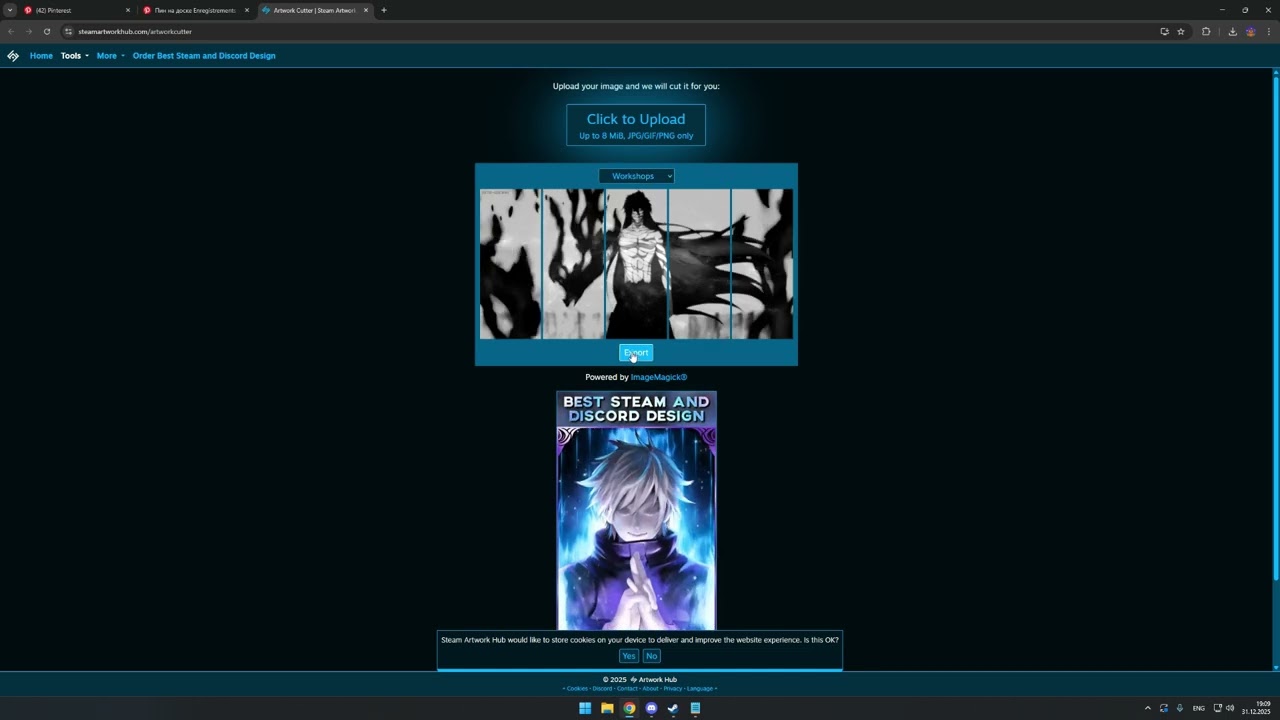Click the Home navigation link
Viewport: 1280px width, 720px height.
pyautogui.click(x=41, y=56)
